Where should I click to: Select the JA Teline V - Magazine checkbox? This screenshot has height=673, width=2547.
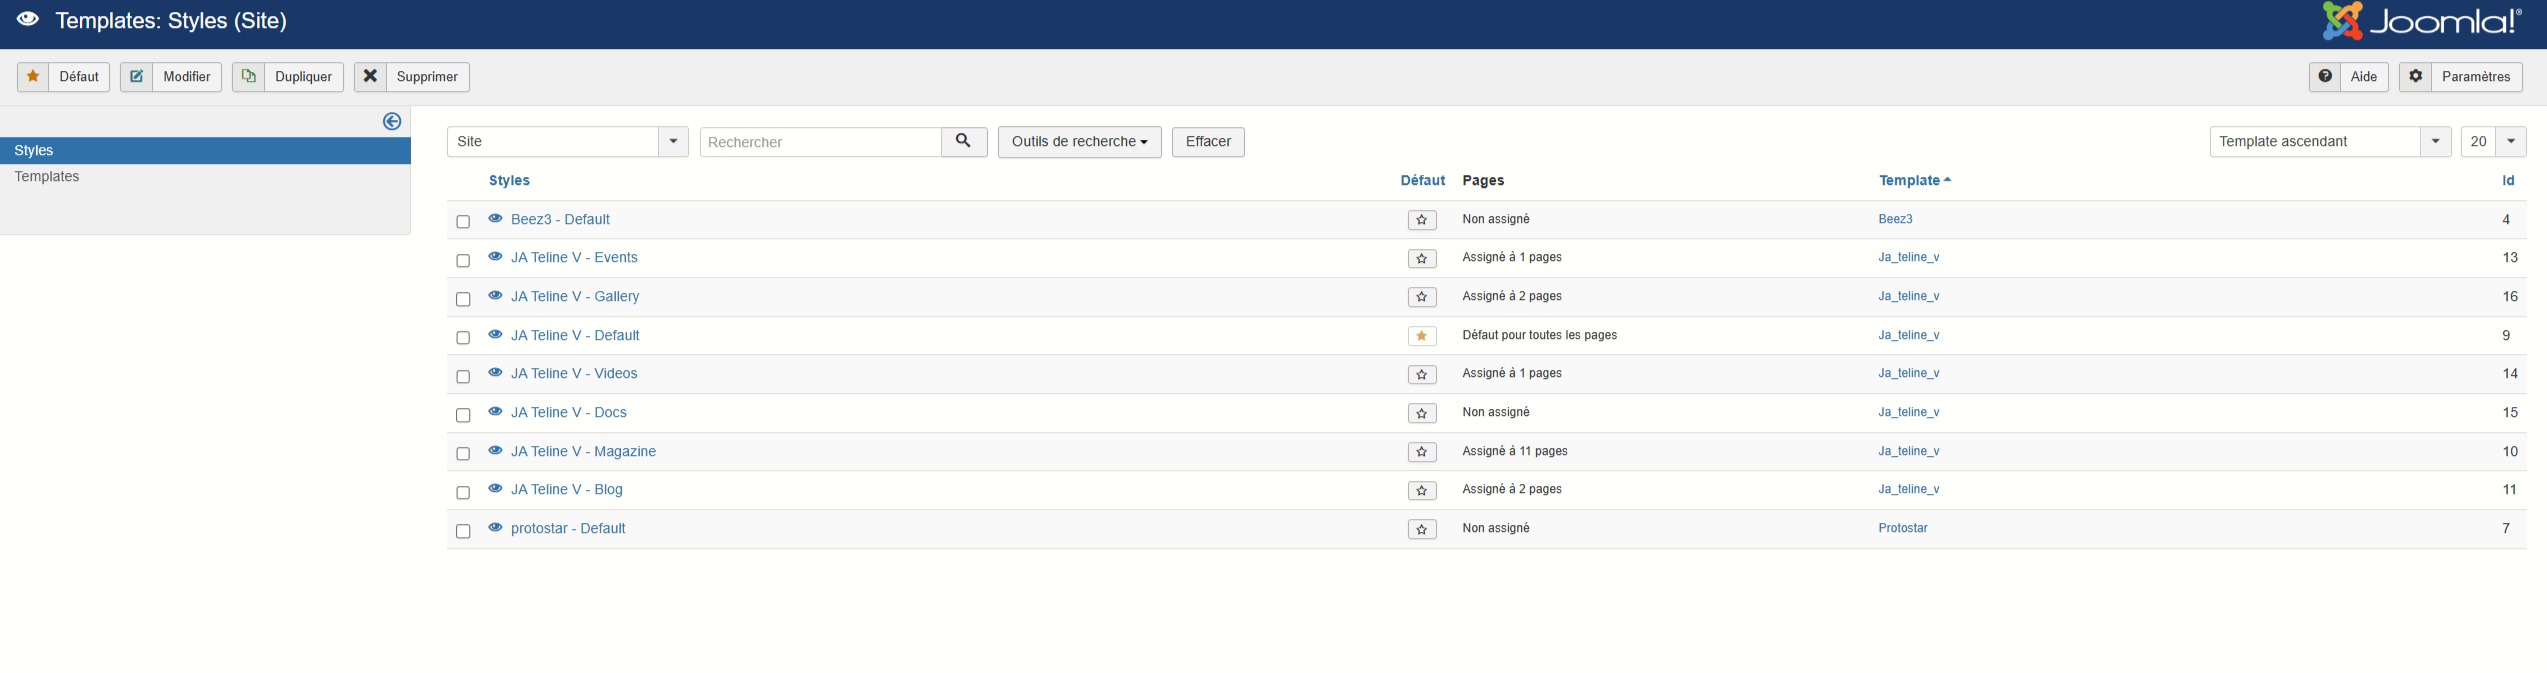click(x=463, y=453)
